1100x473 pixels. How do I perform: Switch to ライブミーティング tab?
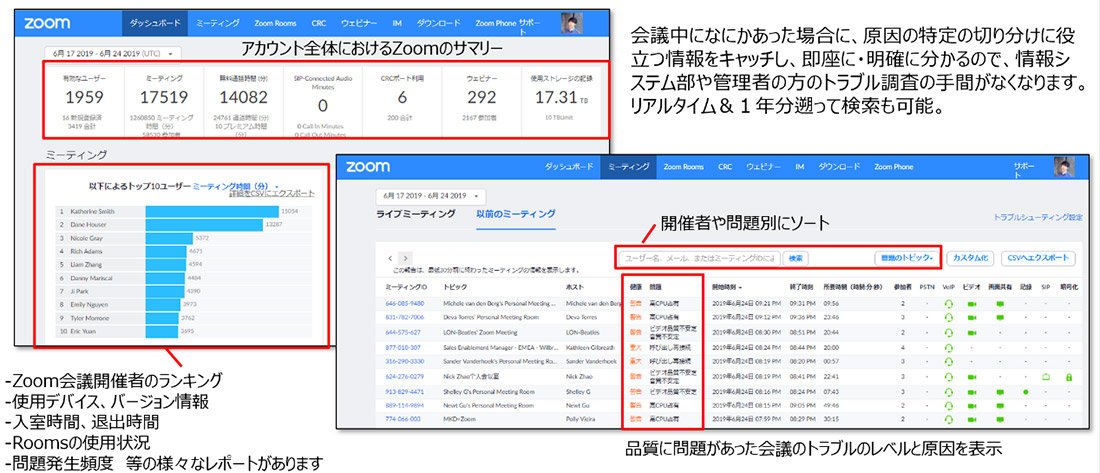(x=416, y=214)
